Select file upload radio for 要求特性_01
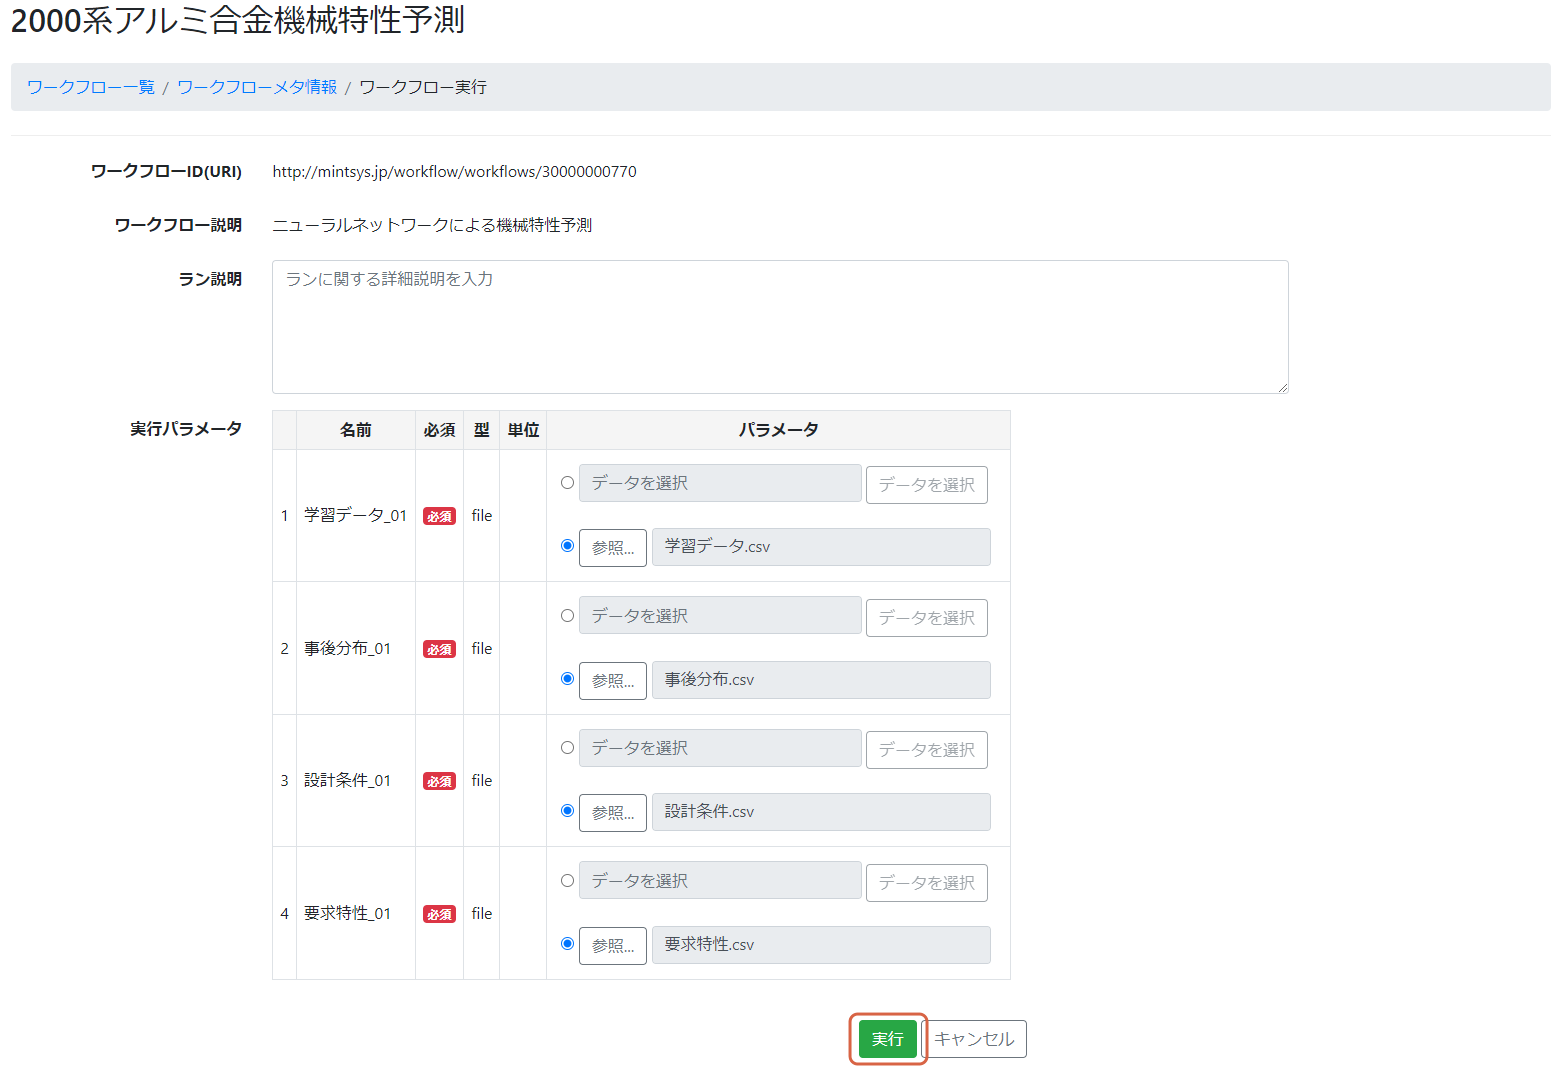The width and height of the screenshot is (1564, 1070). tap(568, 944)
